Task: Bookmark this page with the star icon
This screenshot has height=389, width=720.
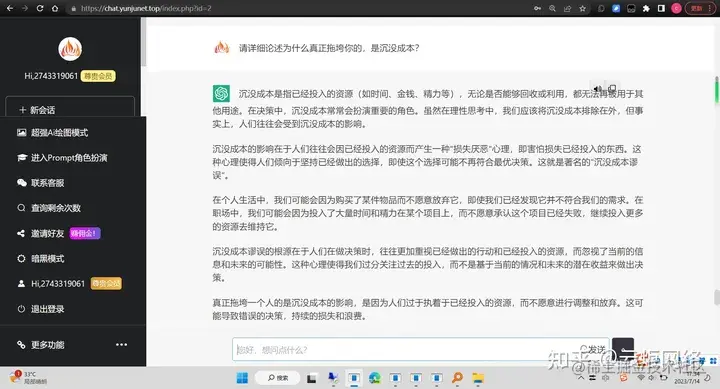Action: pos(582,8)
